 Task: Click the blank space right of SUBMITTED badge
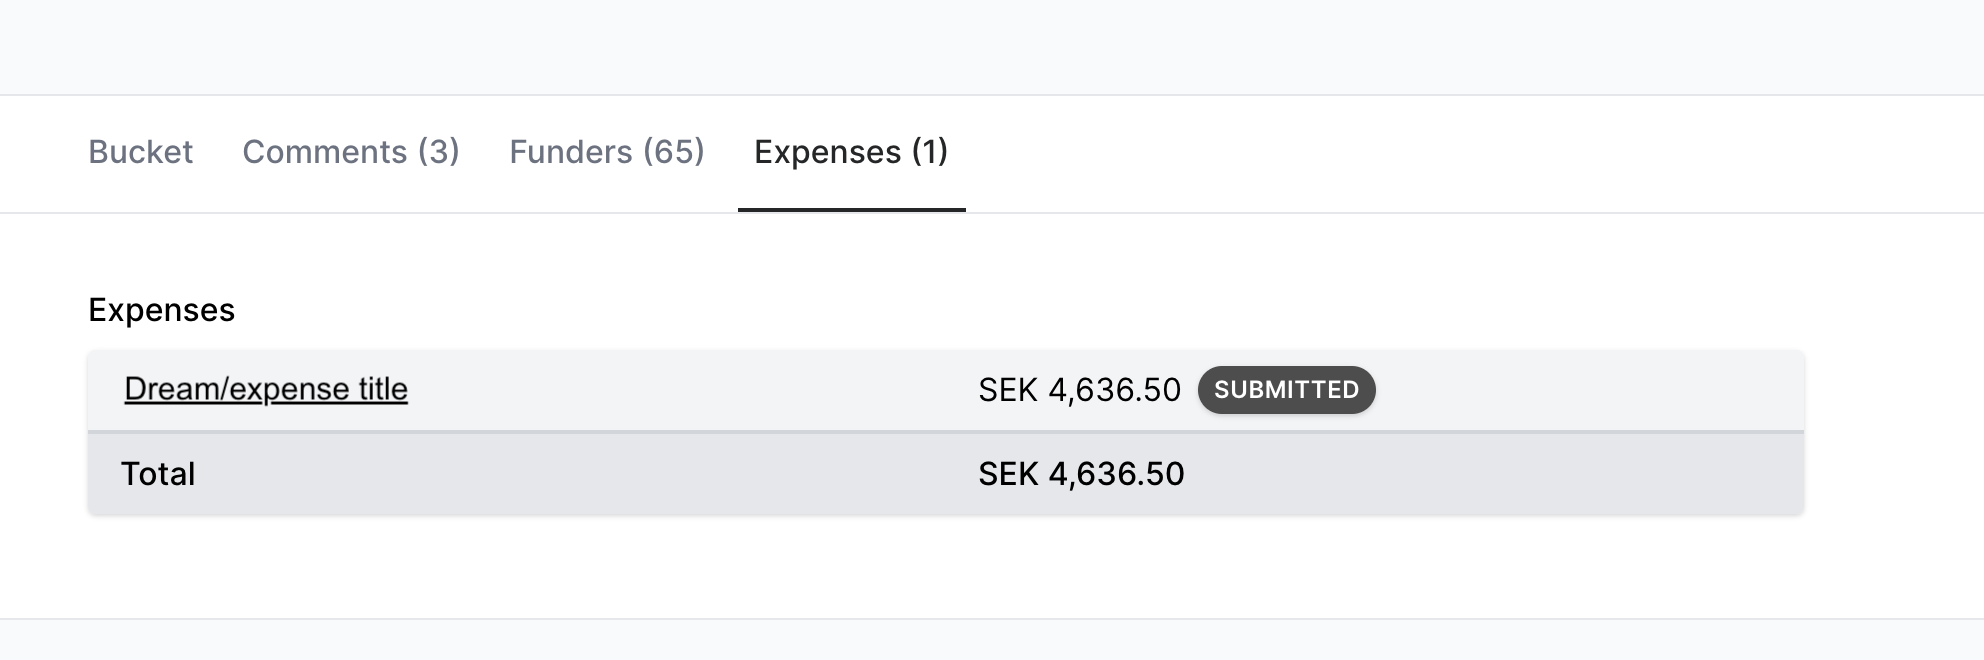coord(1590,390)
